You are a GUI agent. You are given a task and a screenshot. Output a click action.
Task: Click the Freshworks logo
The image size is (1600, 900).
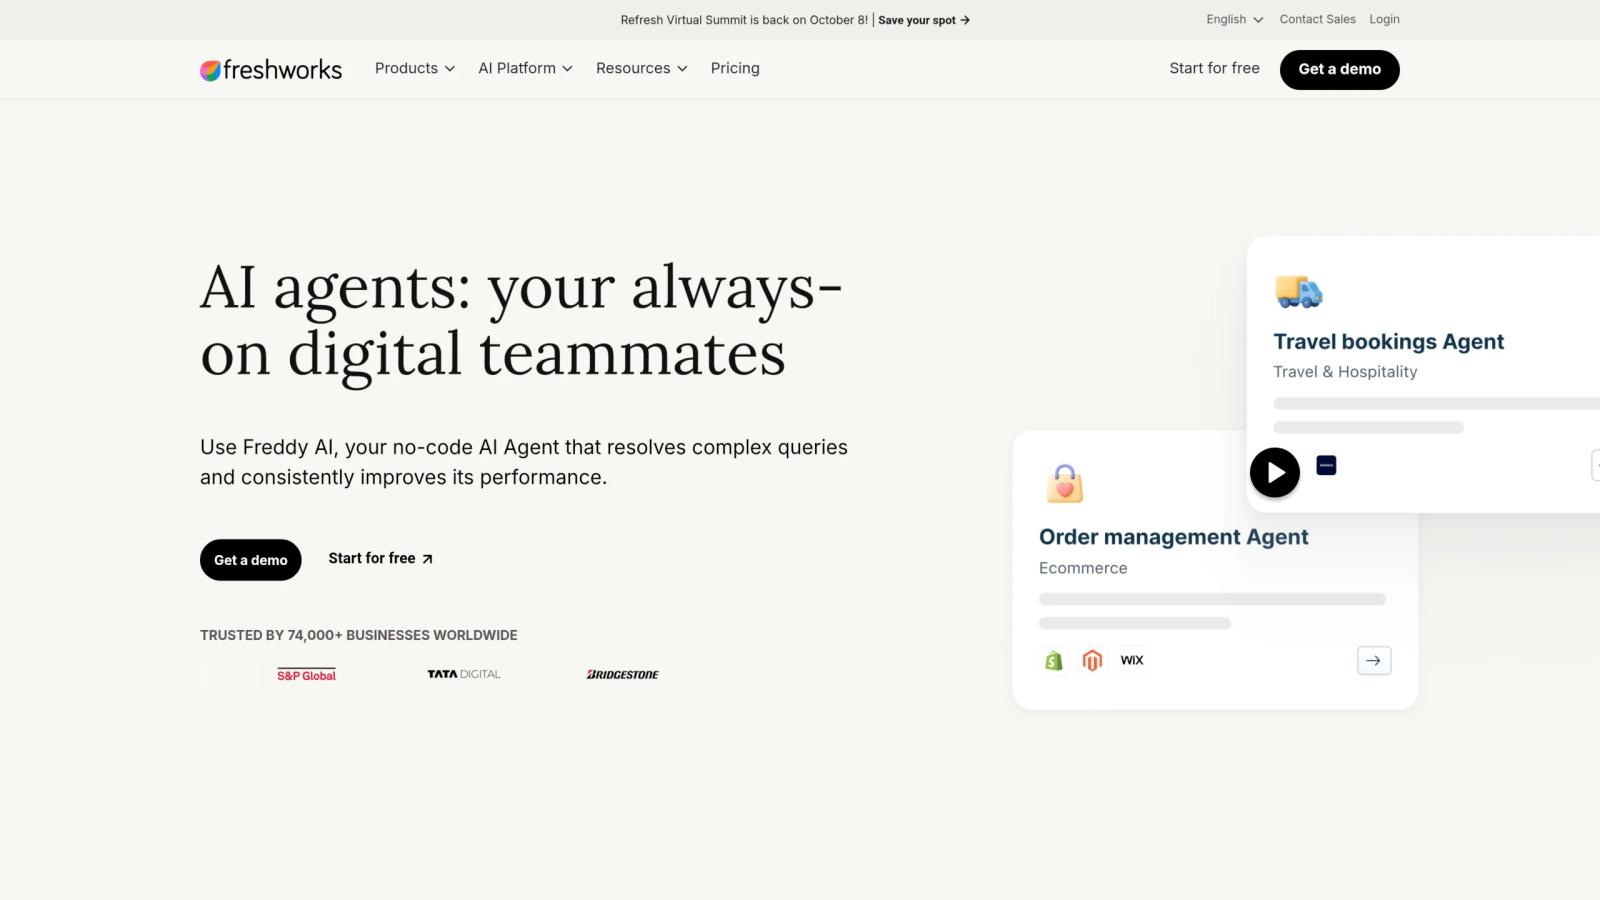(x=271, y=69)
